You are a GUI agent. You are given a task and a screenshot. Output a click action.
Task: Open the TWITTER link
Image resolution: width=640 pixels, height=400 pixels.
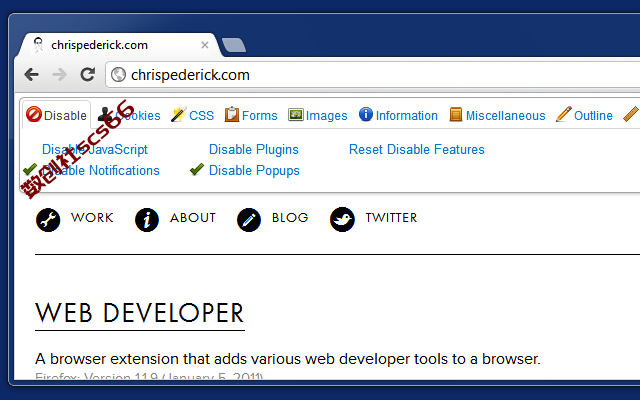(x=391, y=218)
